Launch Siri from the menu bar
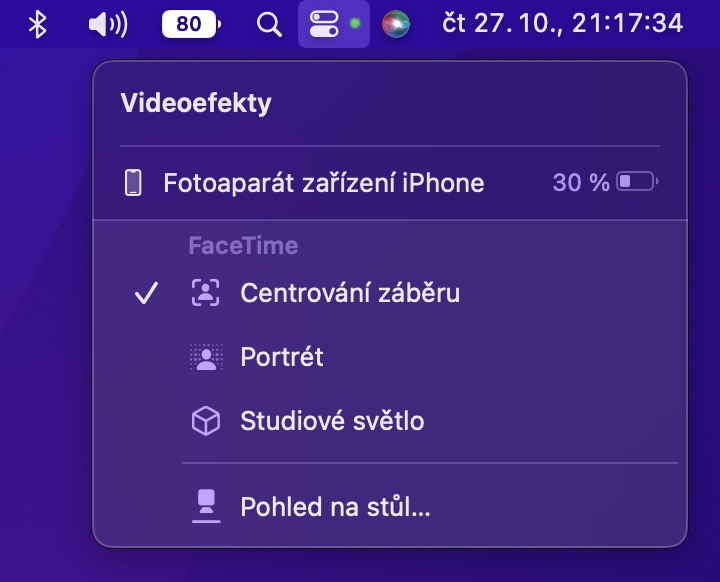The height and width of the screenshot is (582, 720). [x=396, y=23]
